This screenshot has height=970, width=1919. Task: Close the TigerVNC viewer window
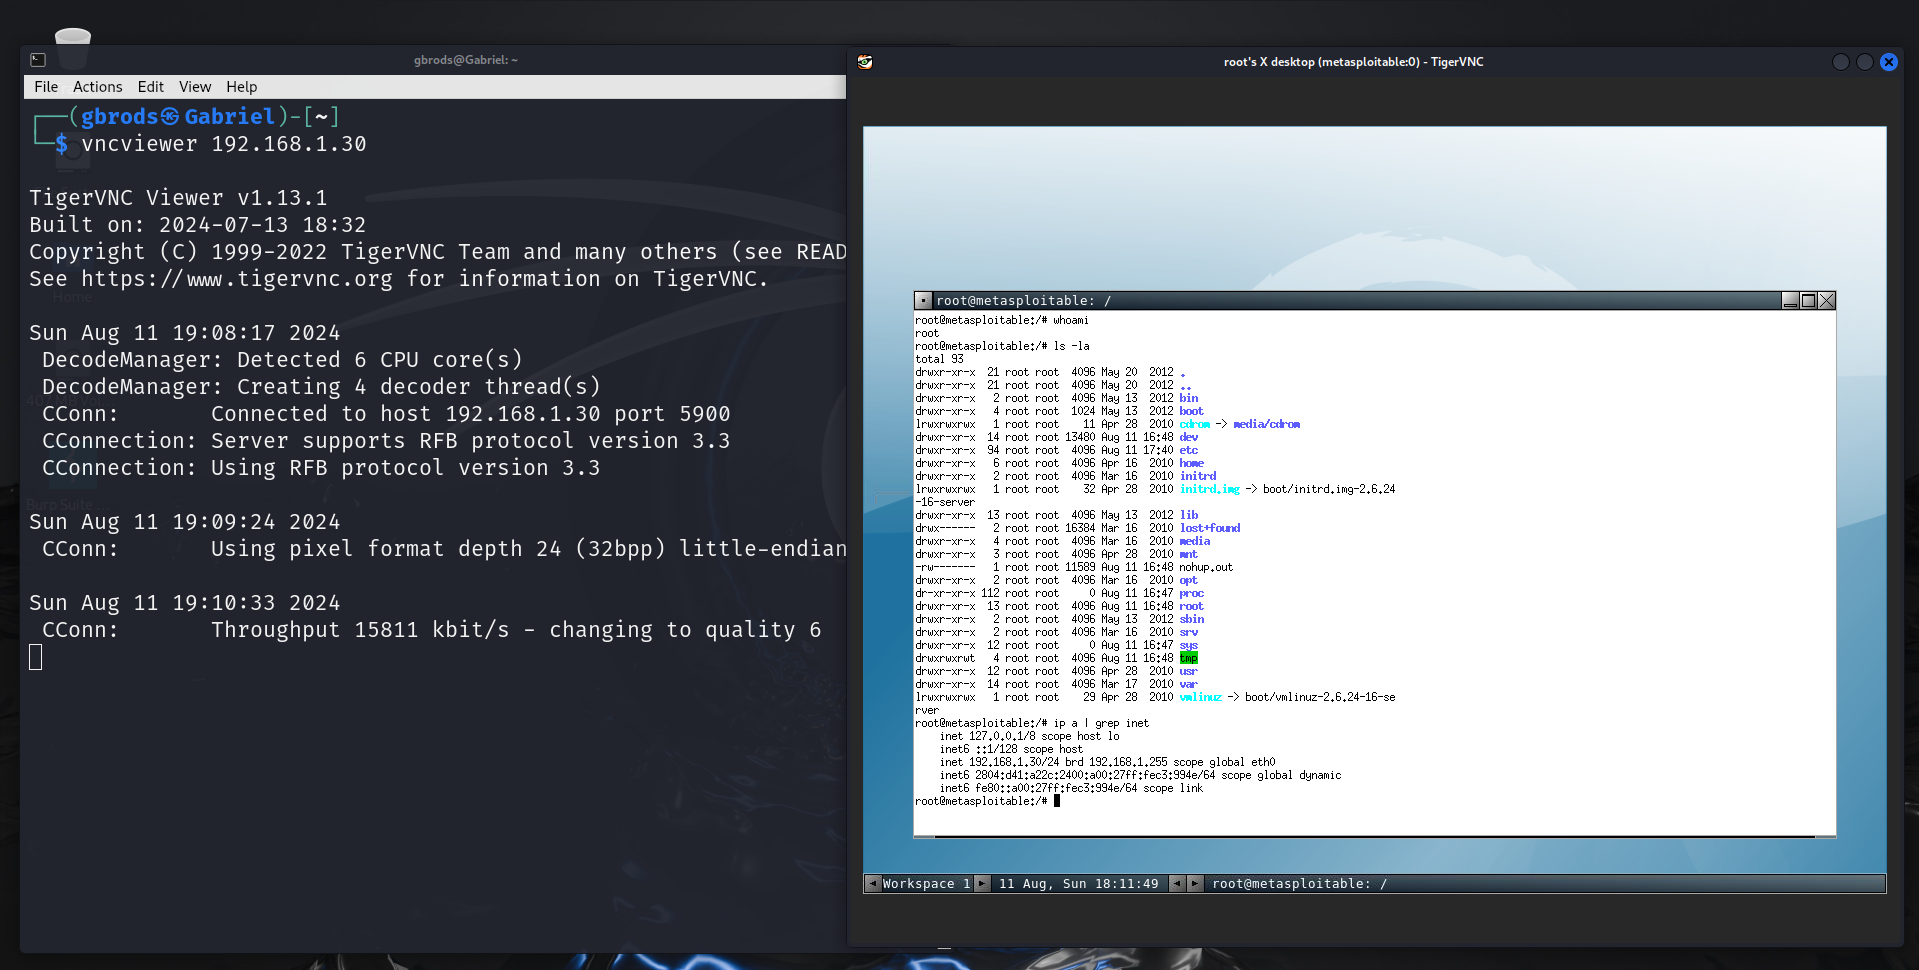(x=1889, y=62)
